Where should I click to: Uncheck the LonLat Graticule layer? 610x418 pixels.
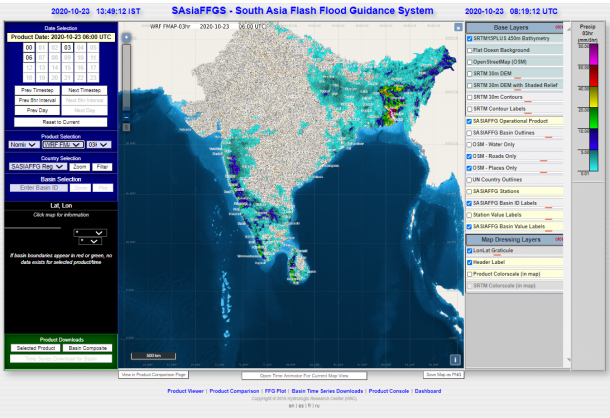pos(470,251)
